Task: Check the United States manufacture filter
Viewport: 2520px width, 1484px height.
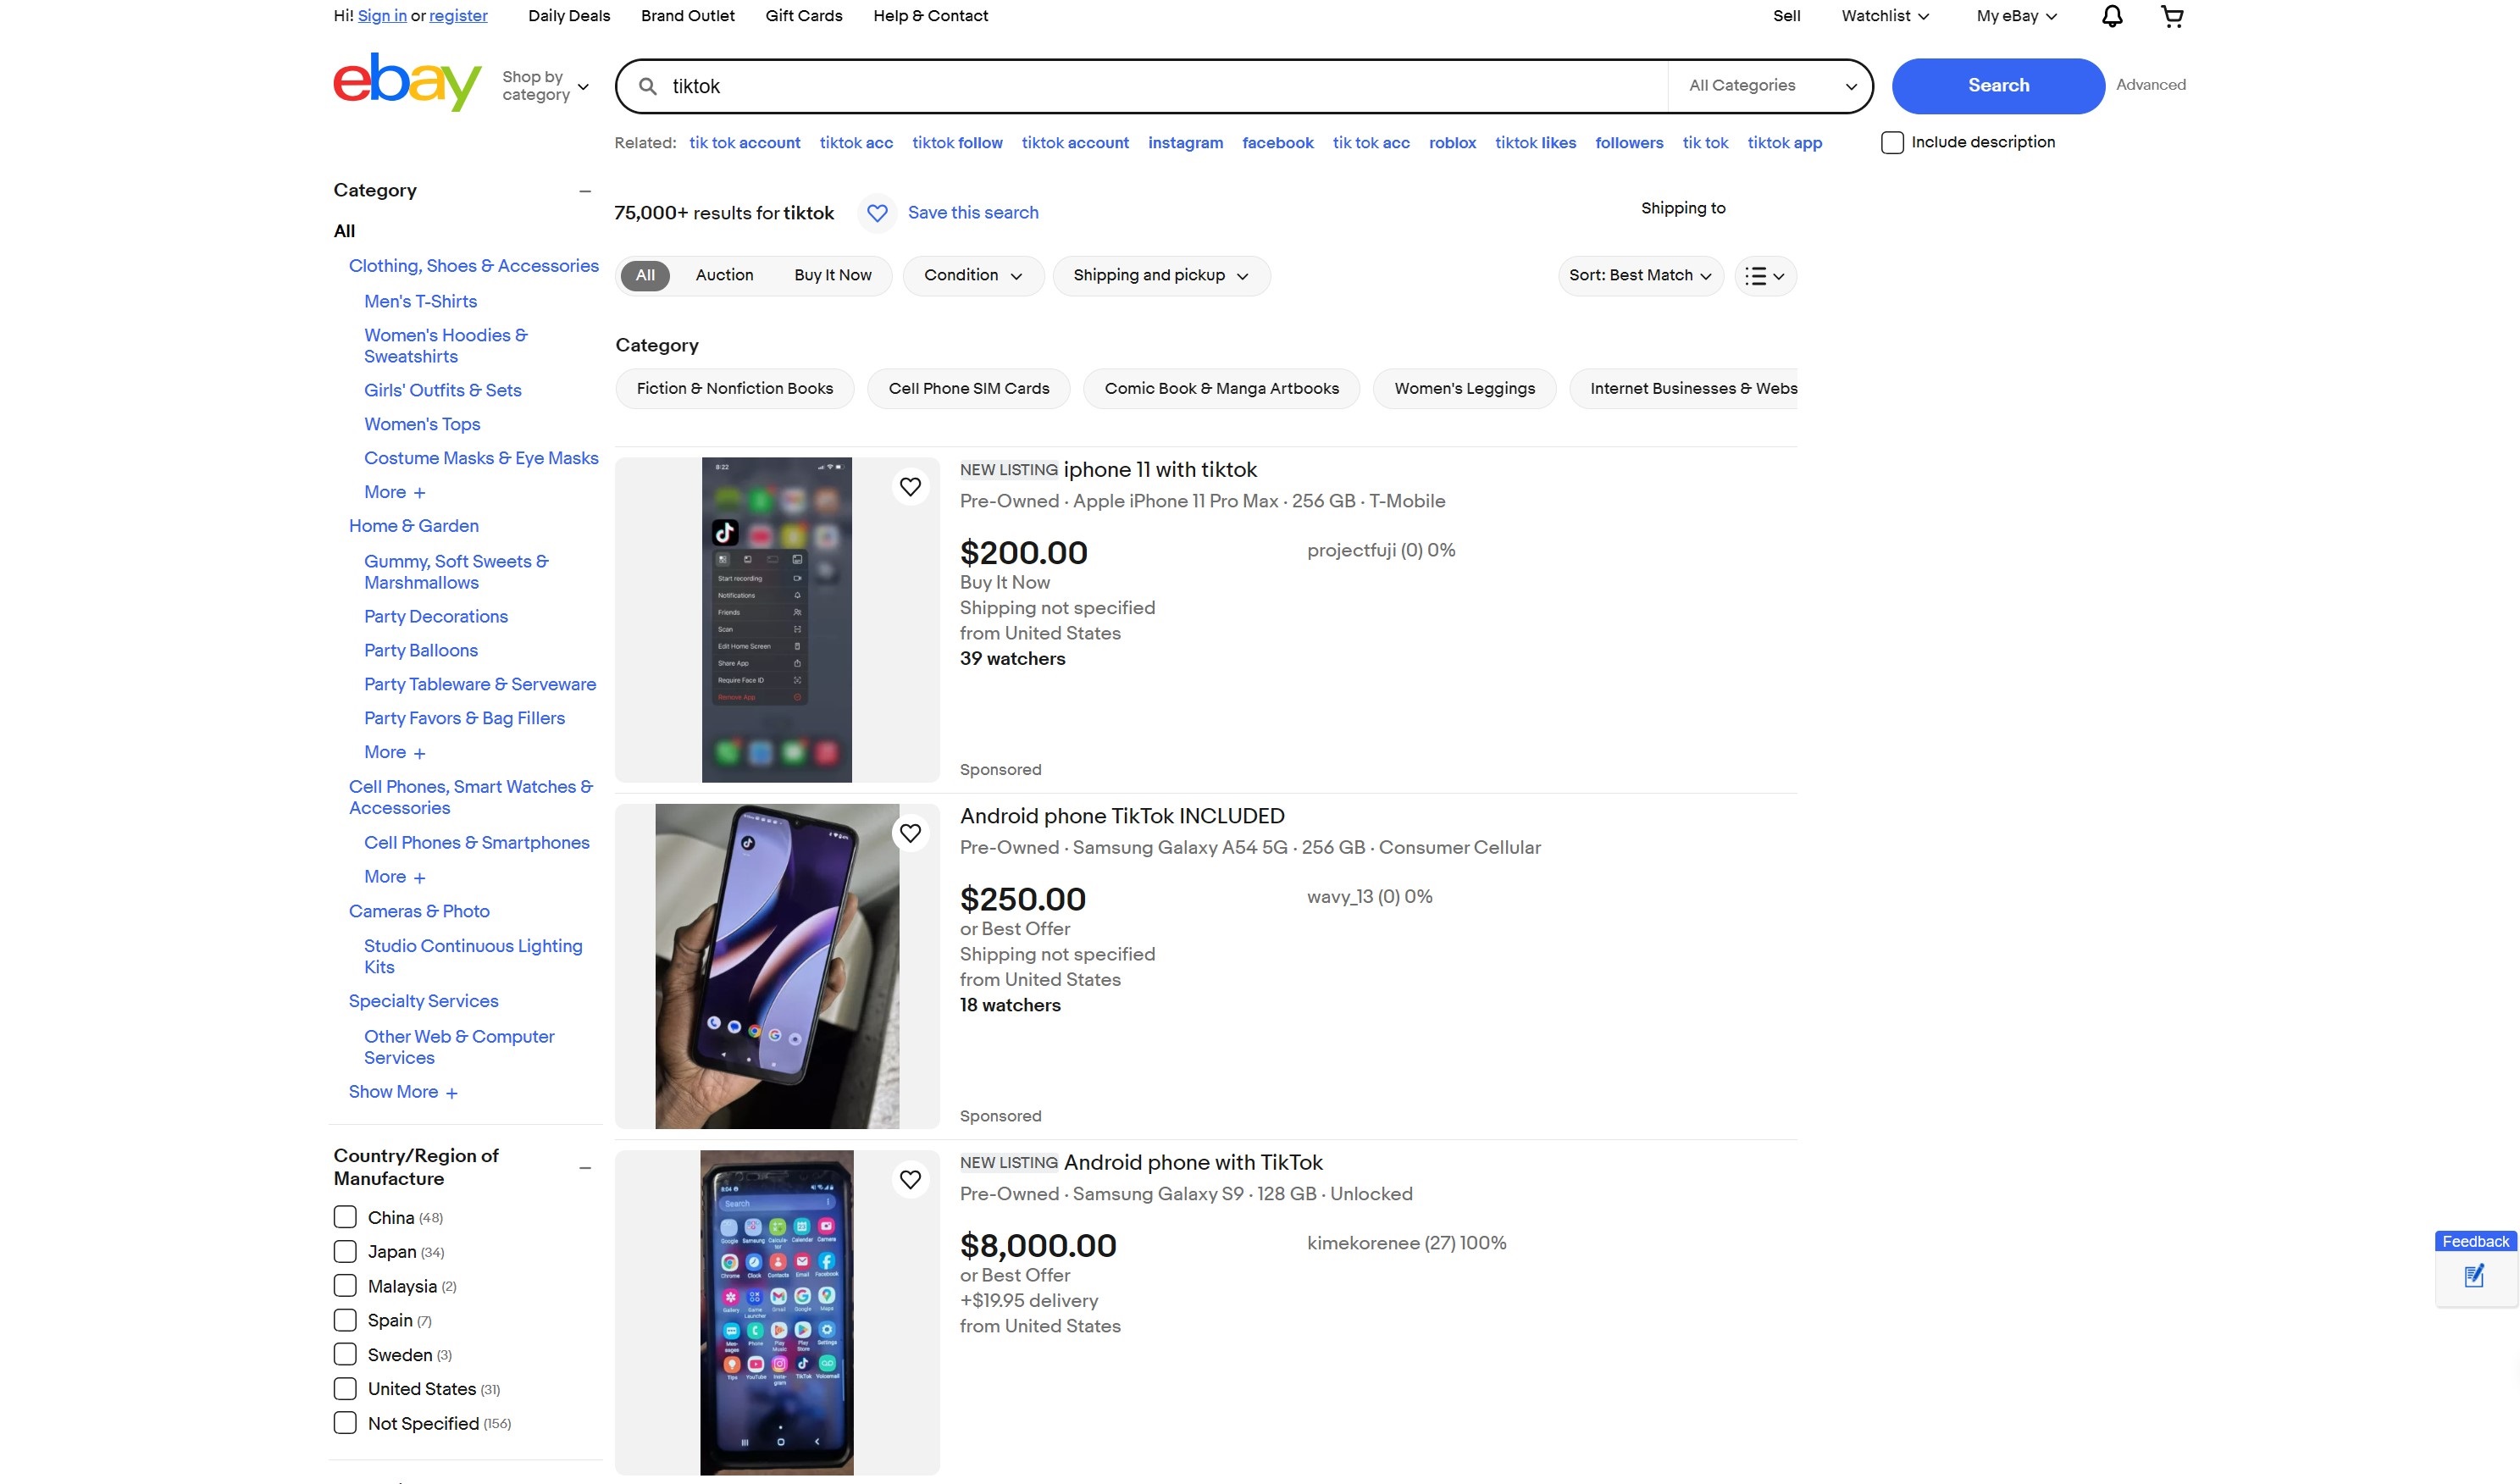Action: click(x=345, y=1389)
